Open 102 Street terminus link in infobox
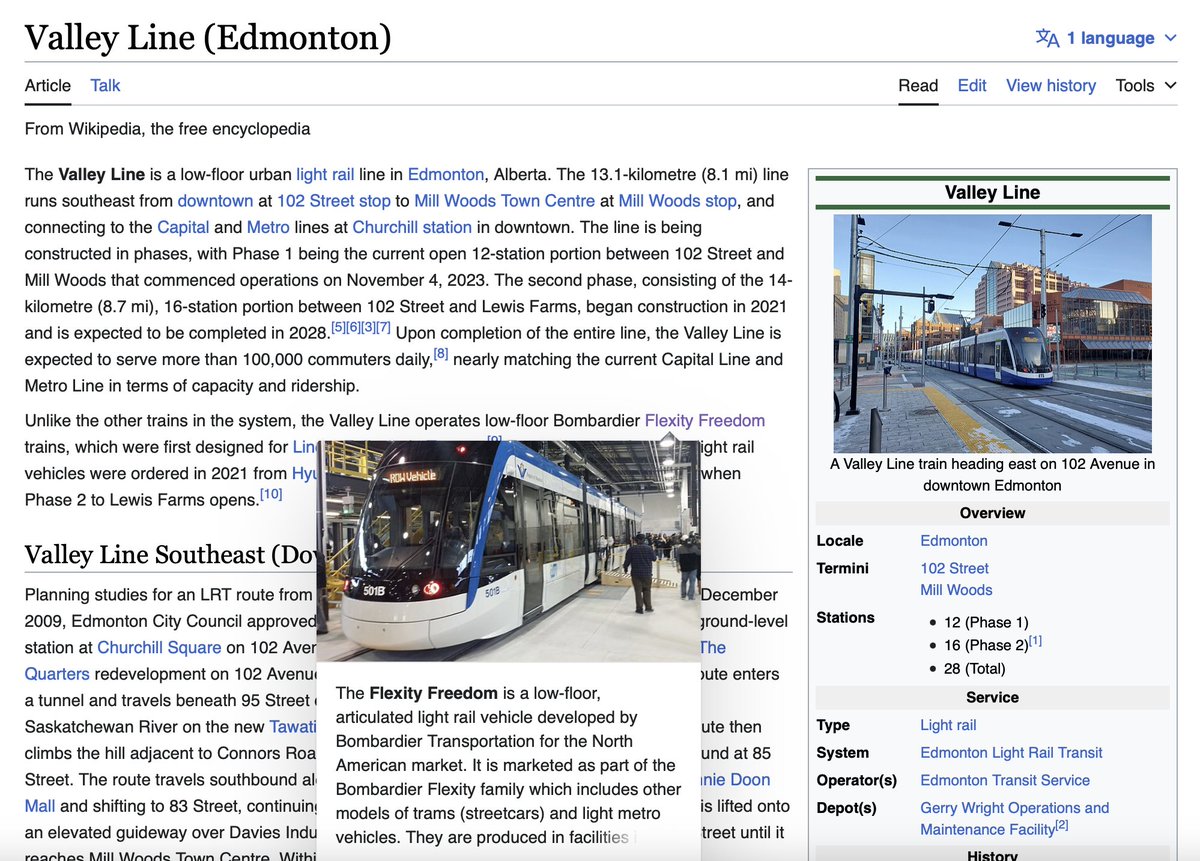The width and height of the screenshot is (1200, 861). [x=955, y=568]
